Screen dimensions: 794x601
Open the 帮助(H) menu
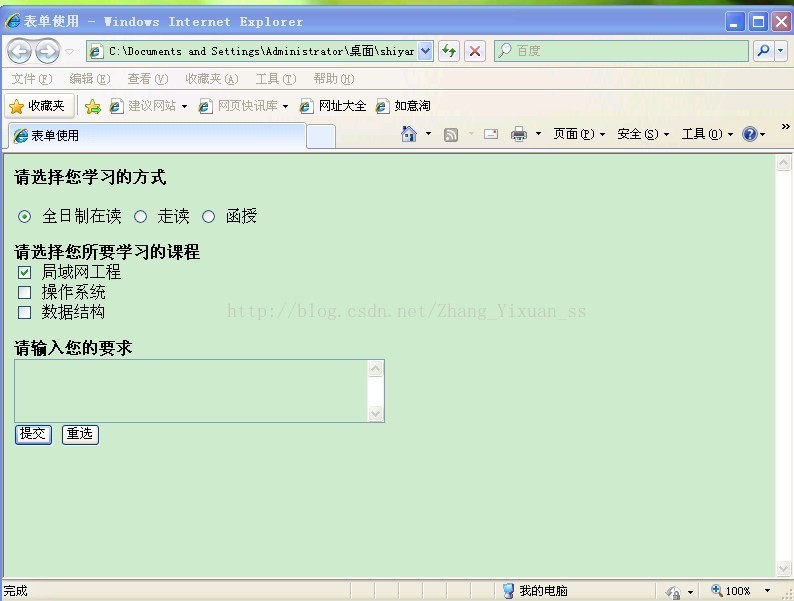(334, 79)
